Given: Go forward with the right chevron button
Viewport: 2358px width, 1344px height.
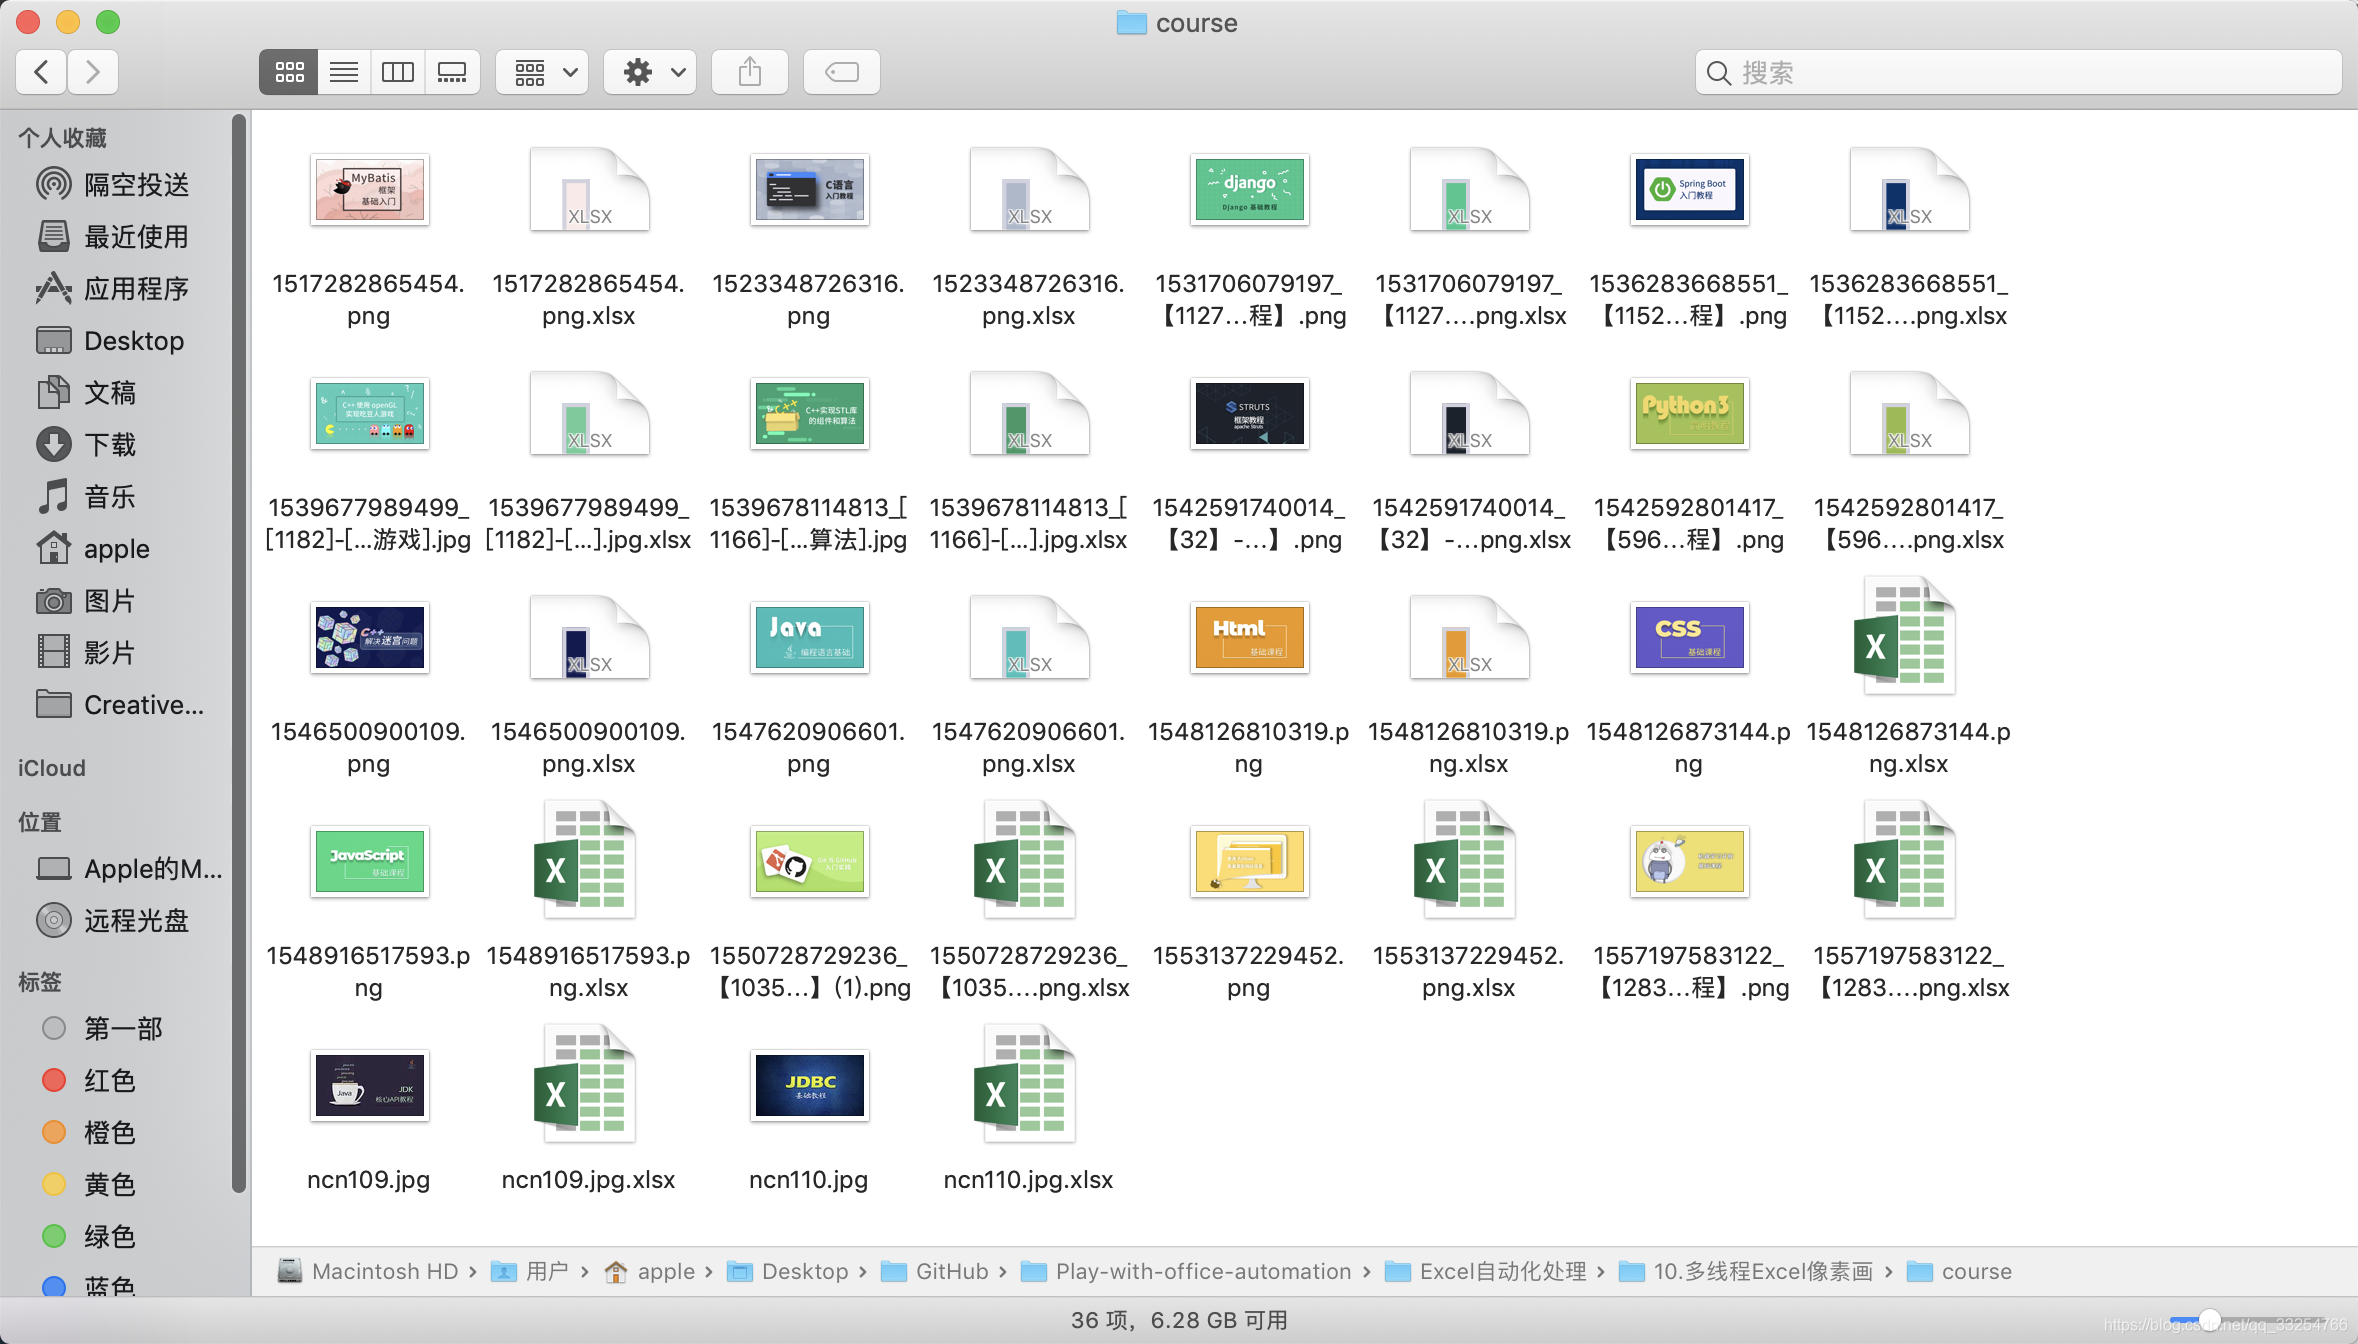Looking at the screenshot, I should click(93, 72).
